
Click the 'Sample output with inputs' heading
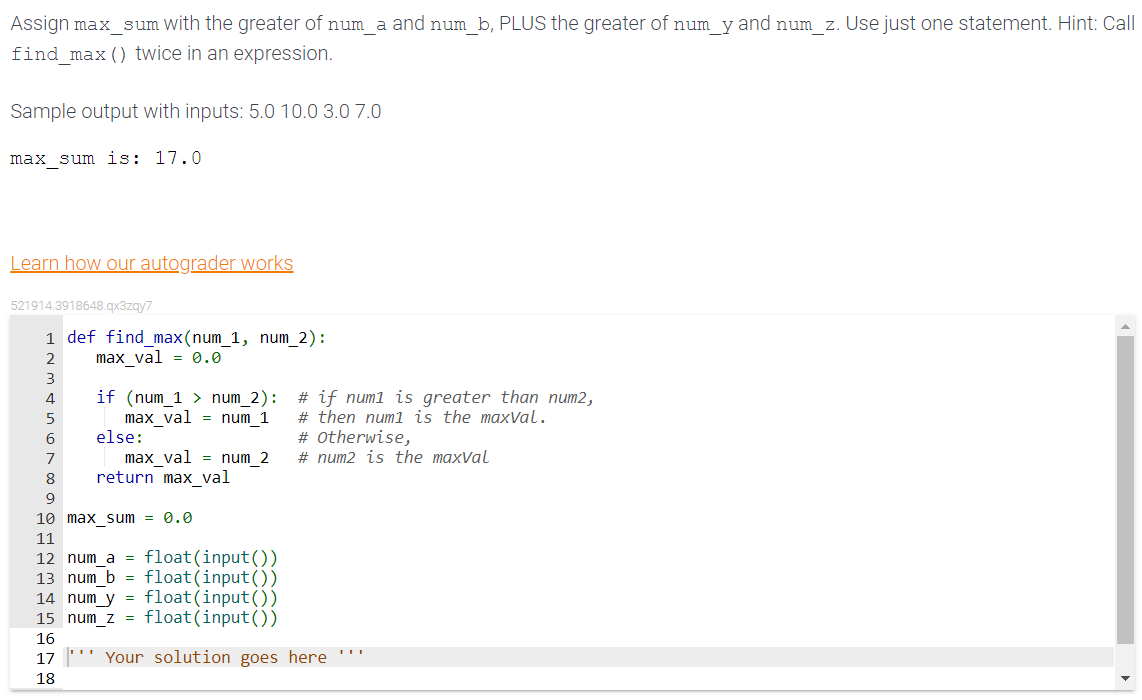(x=194, y=111)
